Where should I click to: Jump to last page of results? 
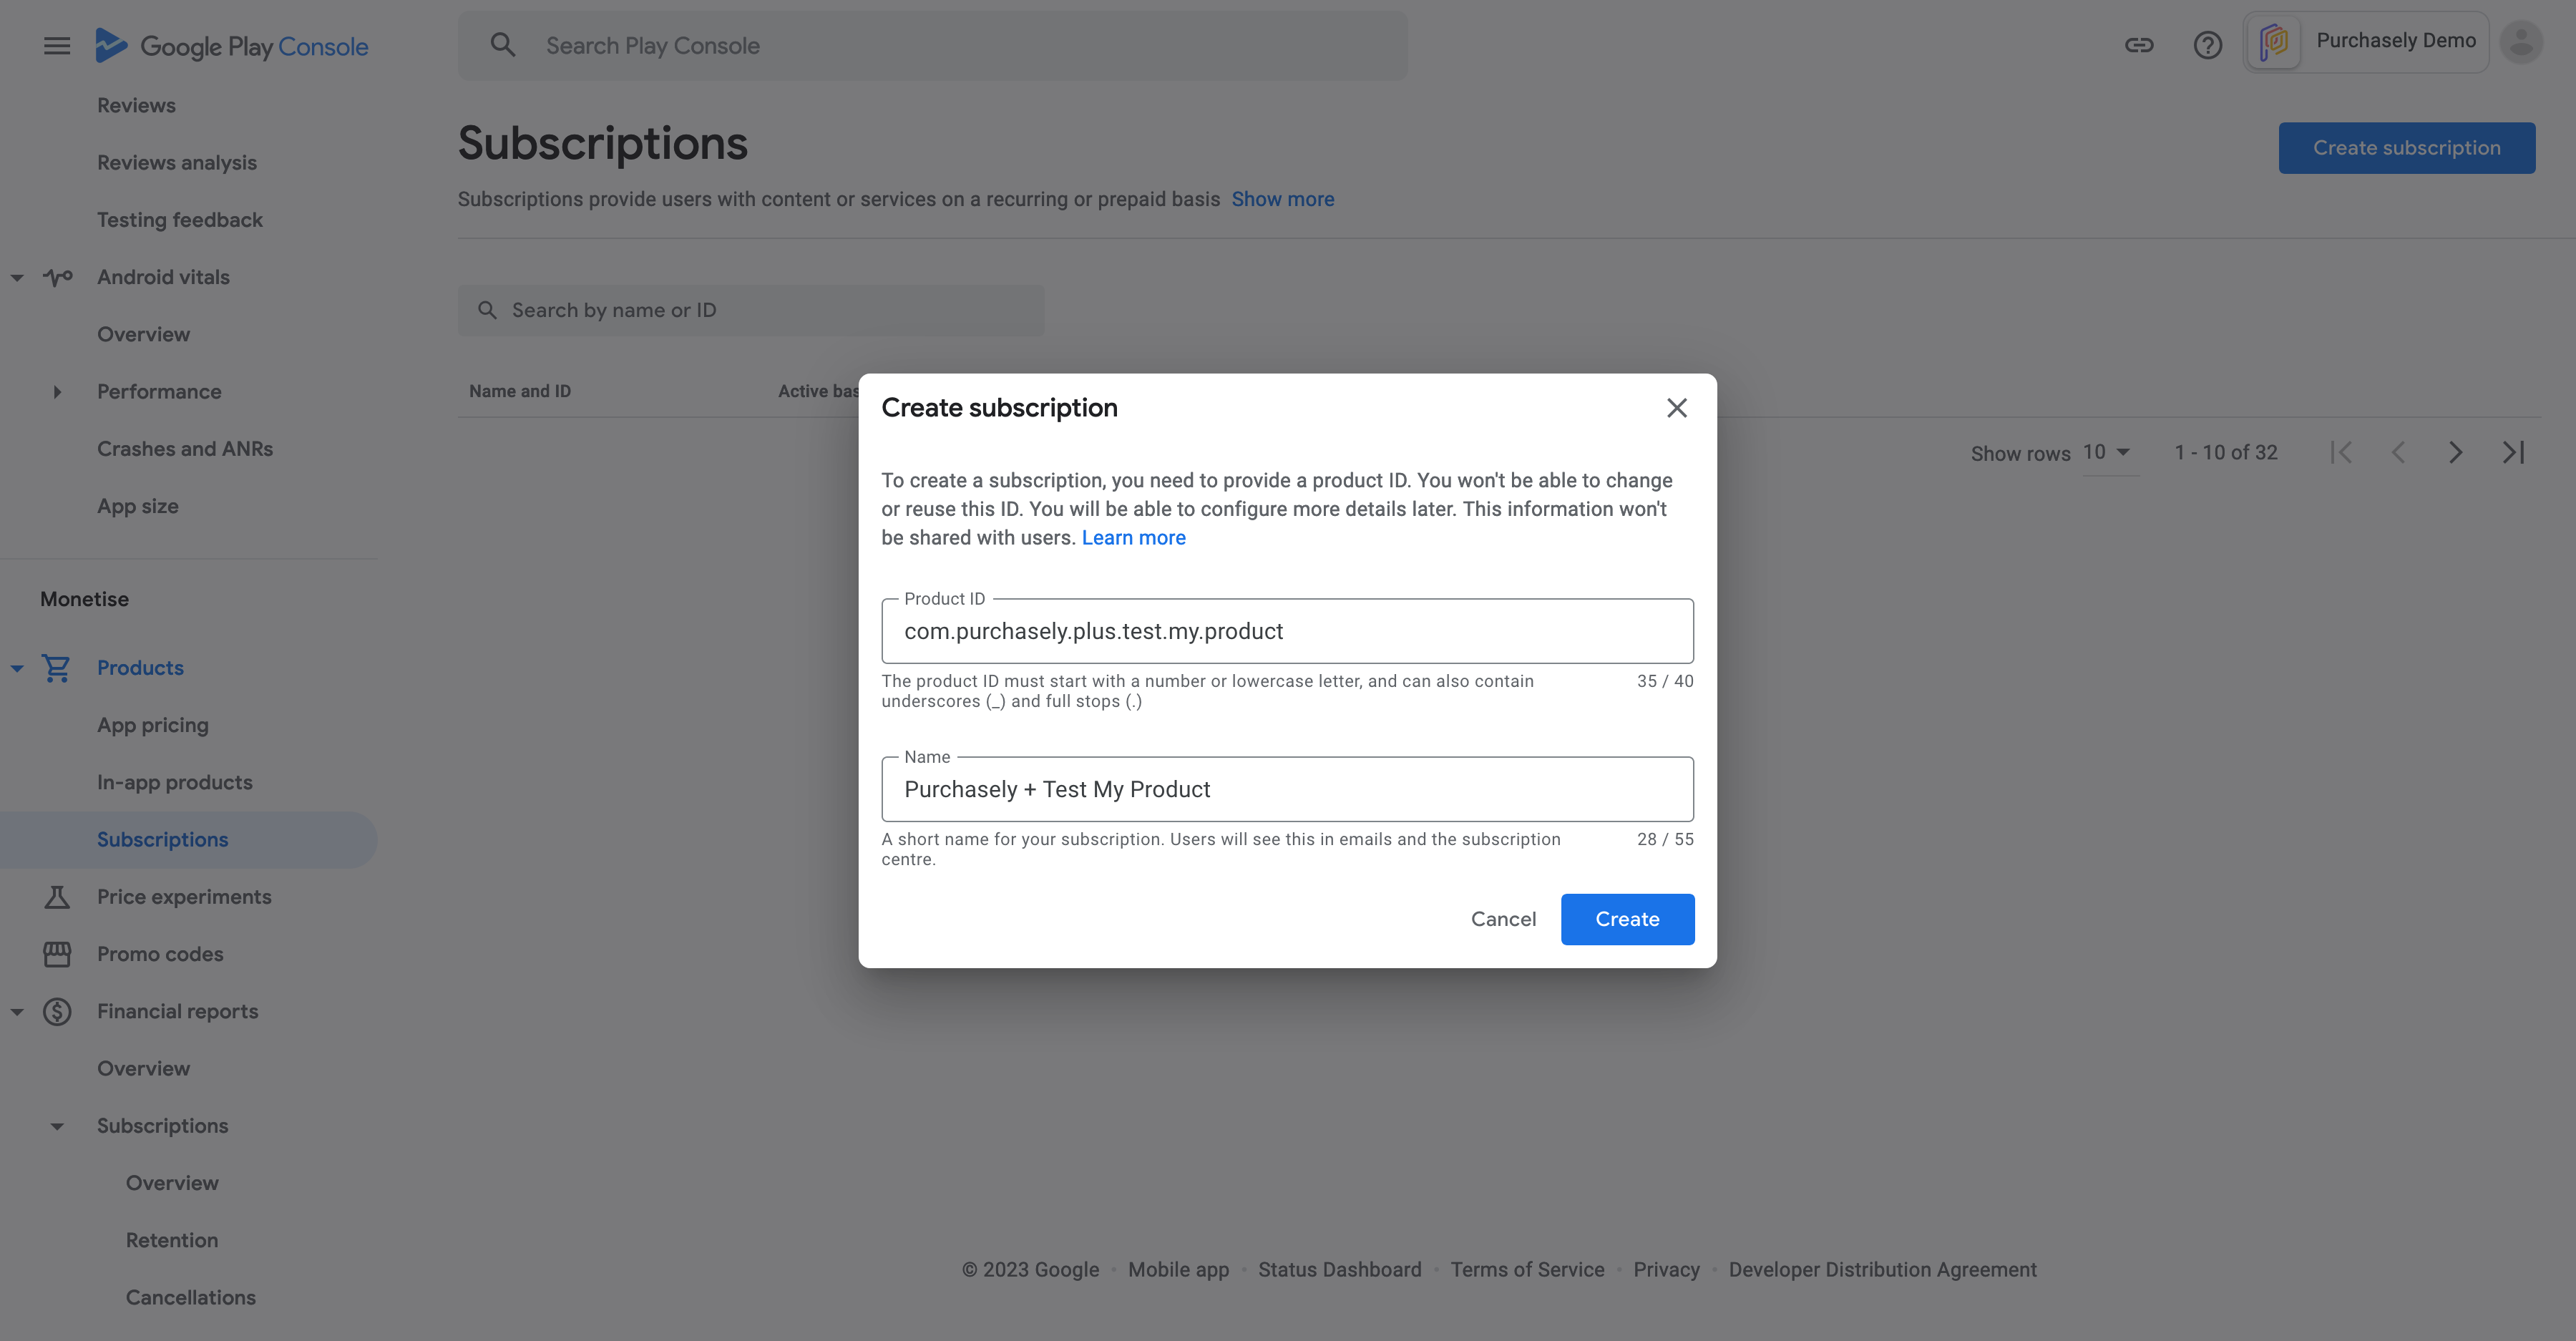click(2513, 453)
